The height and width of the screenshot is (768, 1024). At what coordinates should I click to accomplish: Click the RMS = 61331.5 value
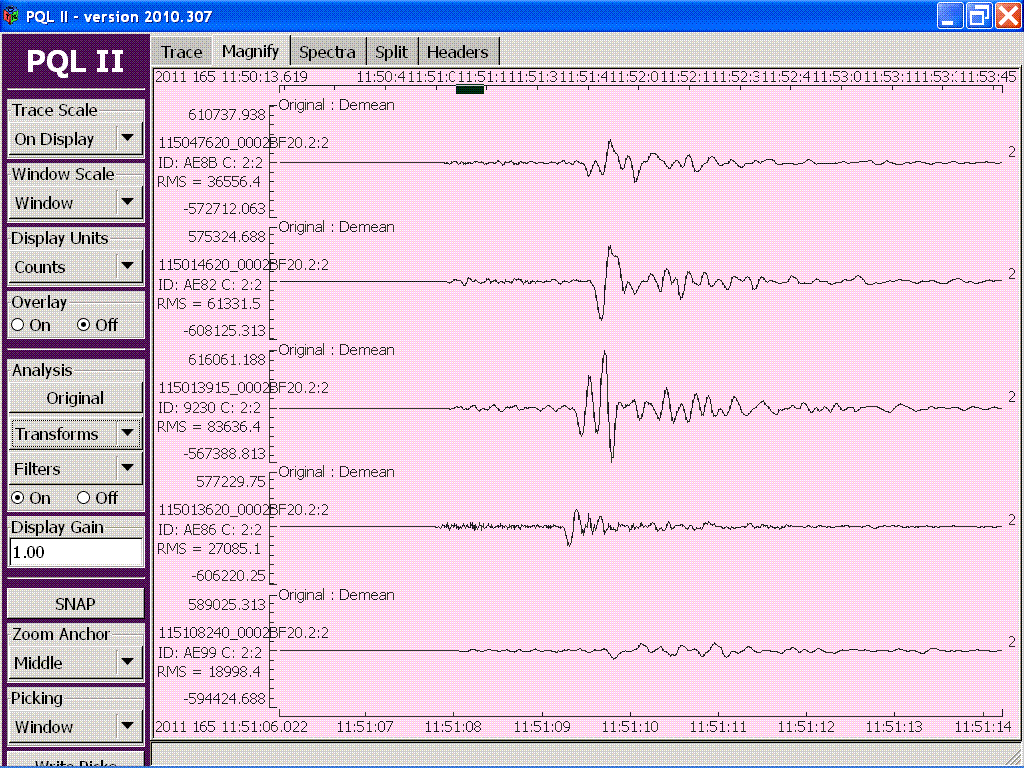[209, 304]
